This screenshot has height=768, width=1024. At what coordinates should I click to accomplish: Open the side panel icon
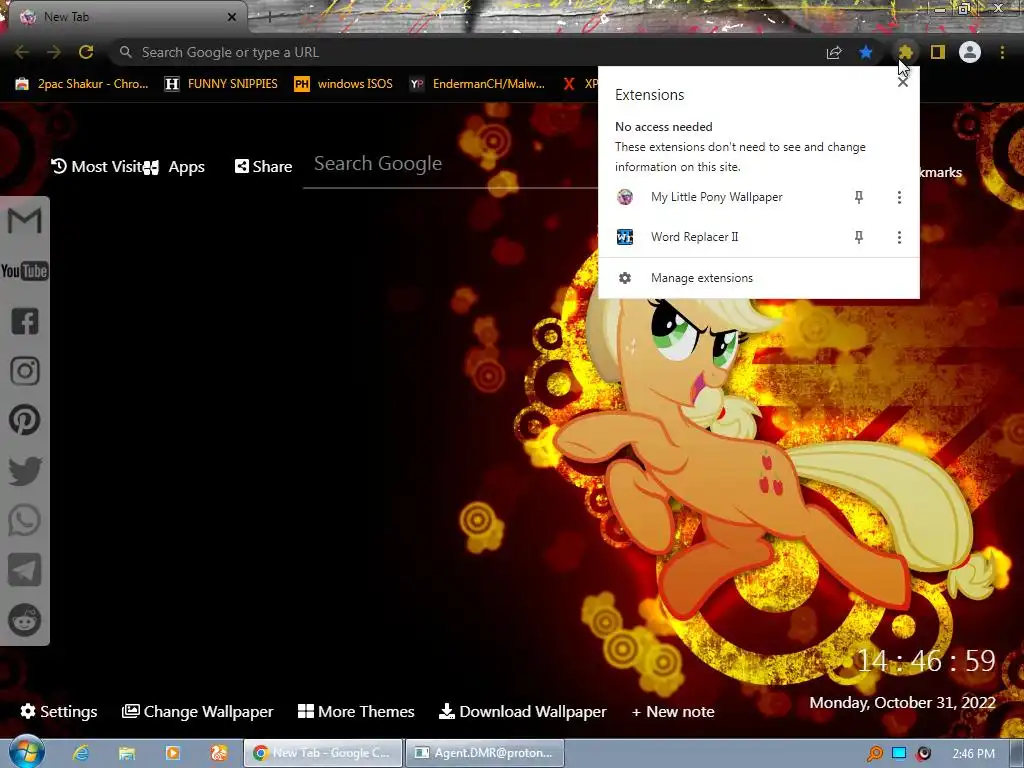click(938, 52)
